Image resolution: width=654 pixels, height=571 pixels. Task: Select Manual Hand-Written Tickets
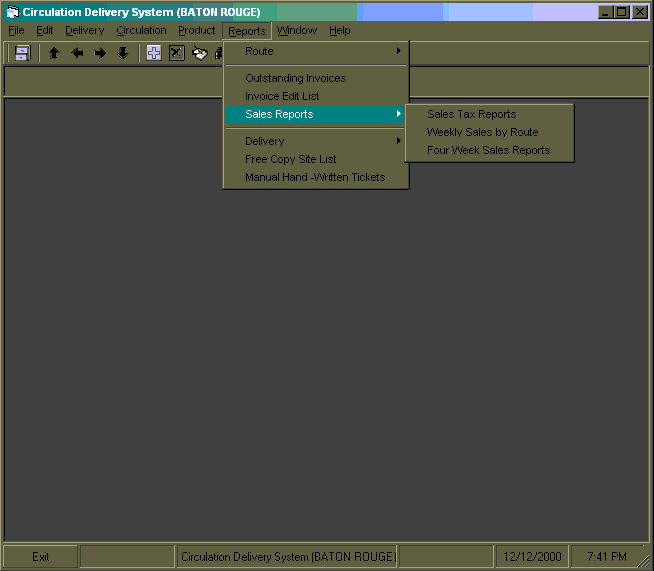[316, 177]
